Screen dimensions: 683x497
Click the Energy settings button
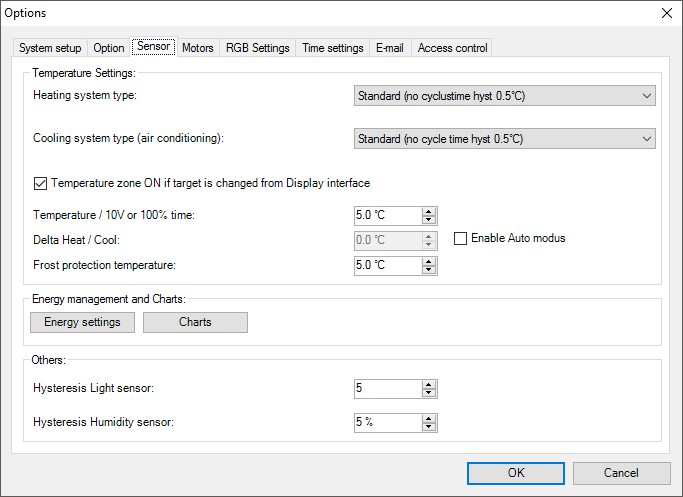pos(82,322)
